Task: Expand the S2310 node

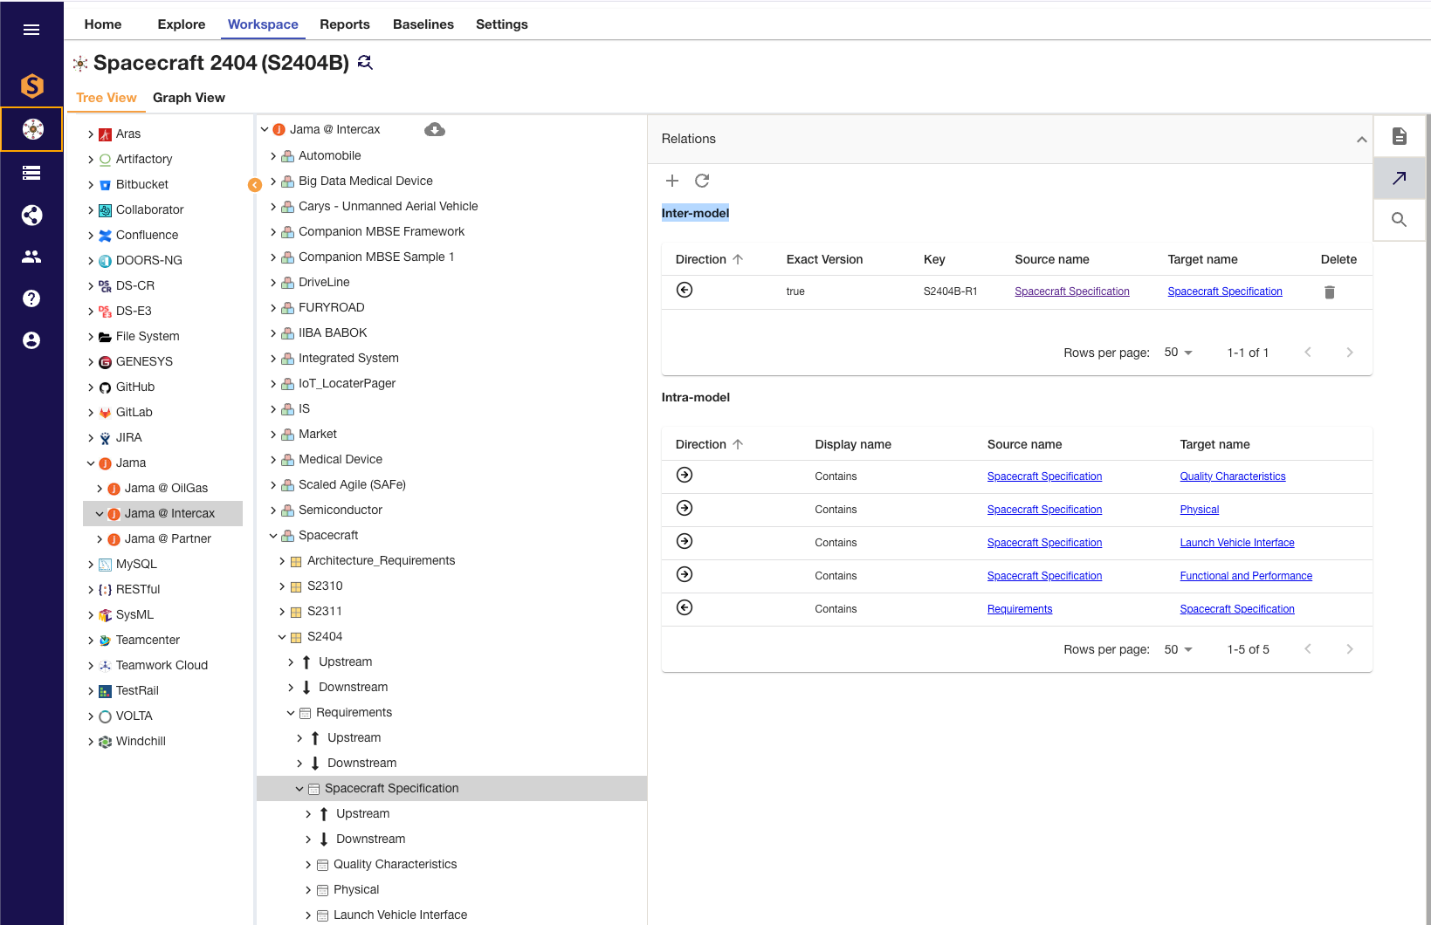Action: click(x=282, y=586)
